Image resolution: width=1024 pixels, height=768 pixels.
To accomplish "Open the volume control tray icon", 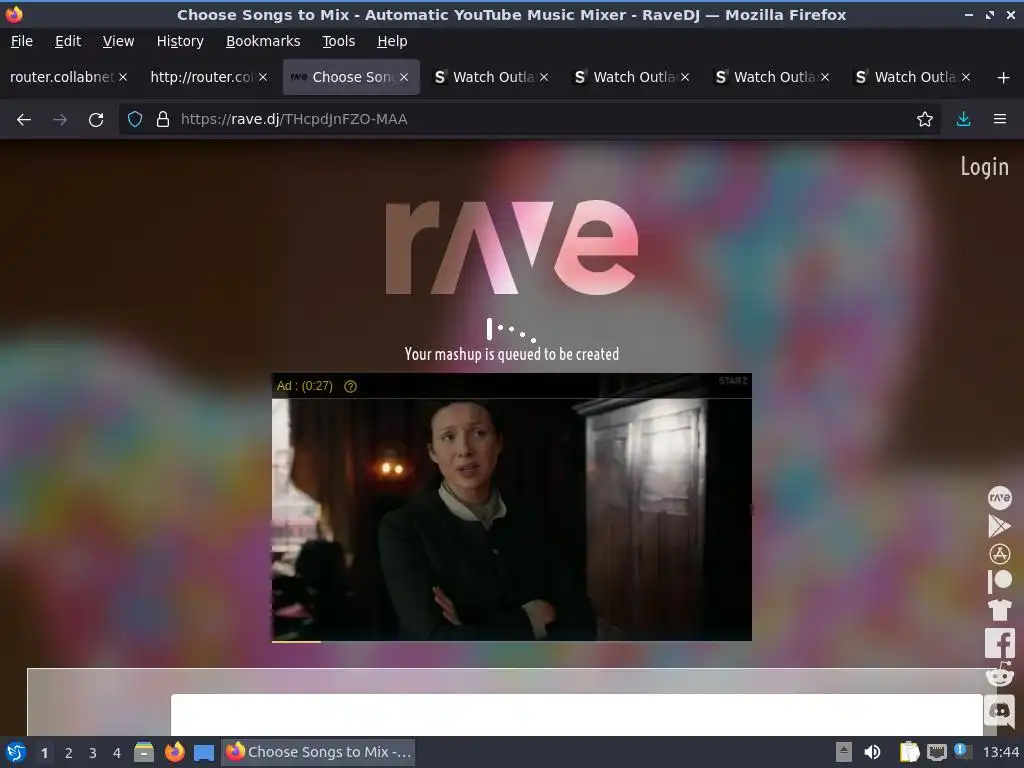I will coord(872,752).
